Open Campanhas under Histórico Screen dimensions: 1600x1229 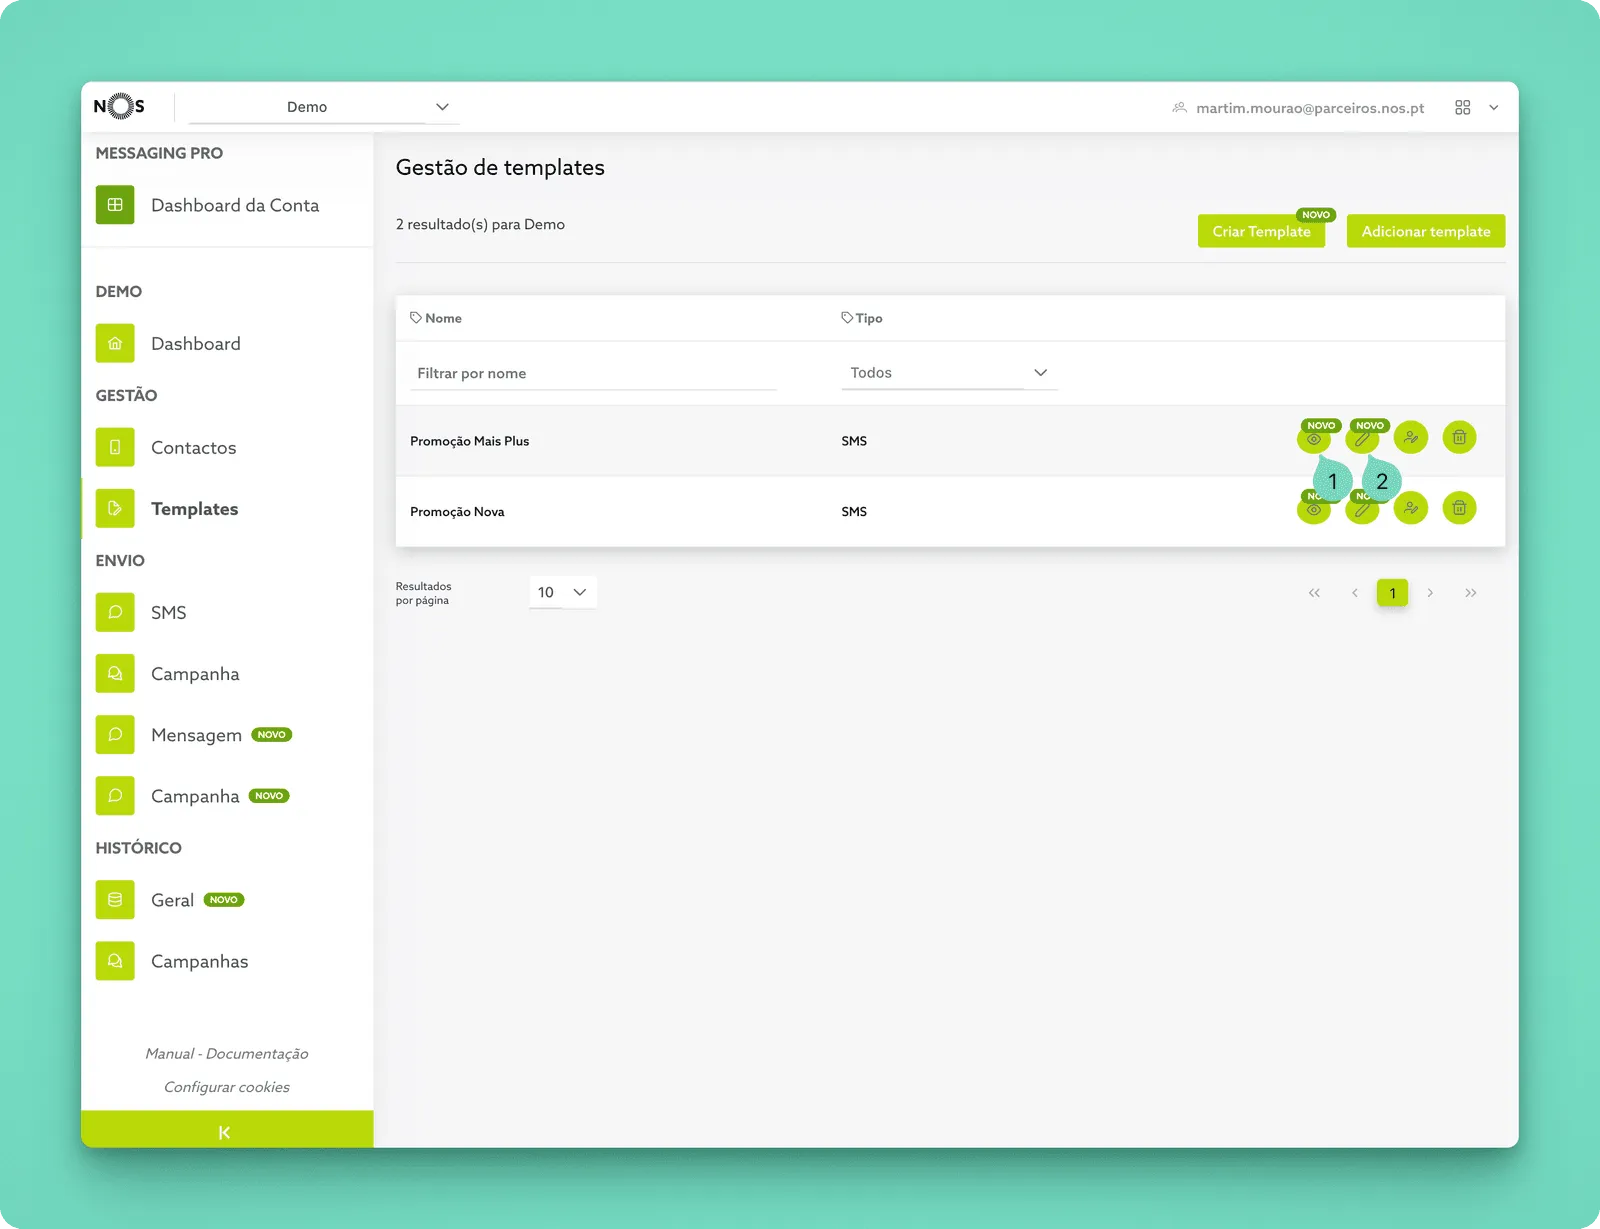point(200,961)
